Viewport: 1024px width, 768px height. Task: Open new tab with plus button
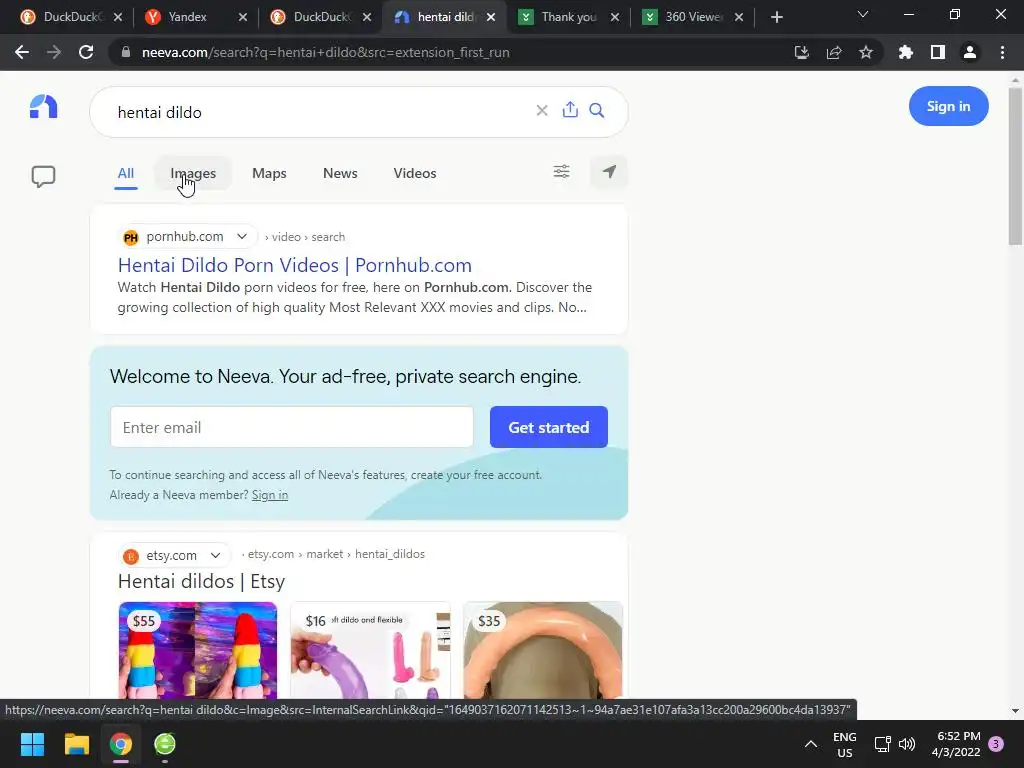pos(776,17)
